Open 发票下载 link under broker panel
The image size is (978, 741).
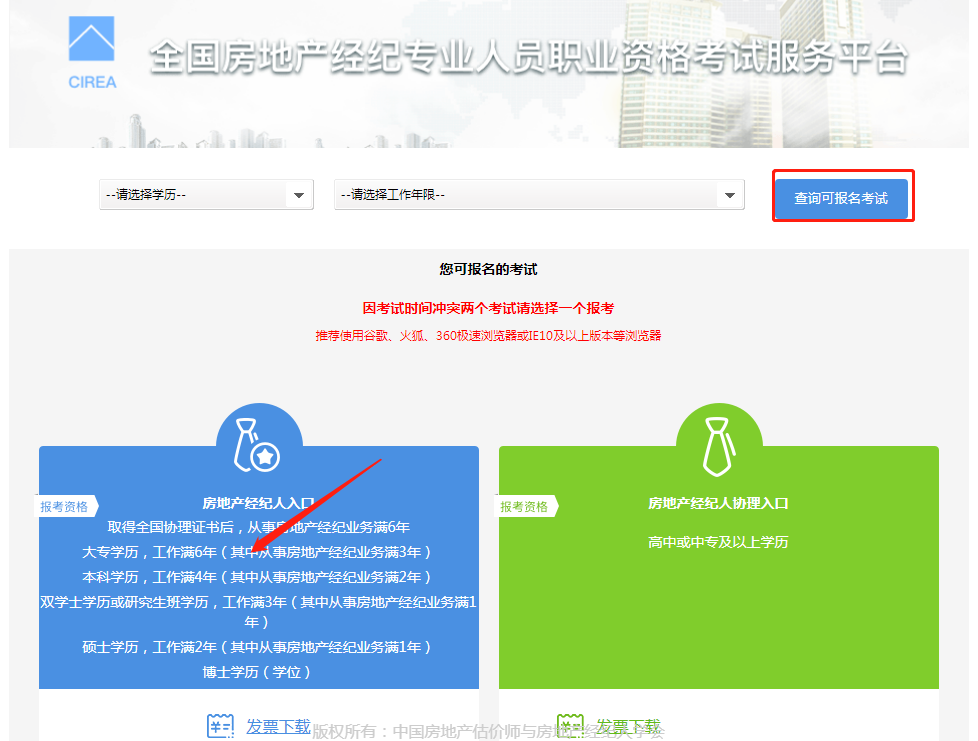278,726
